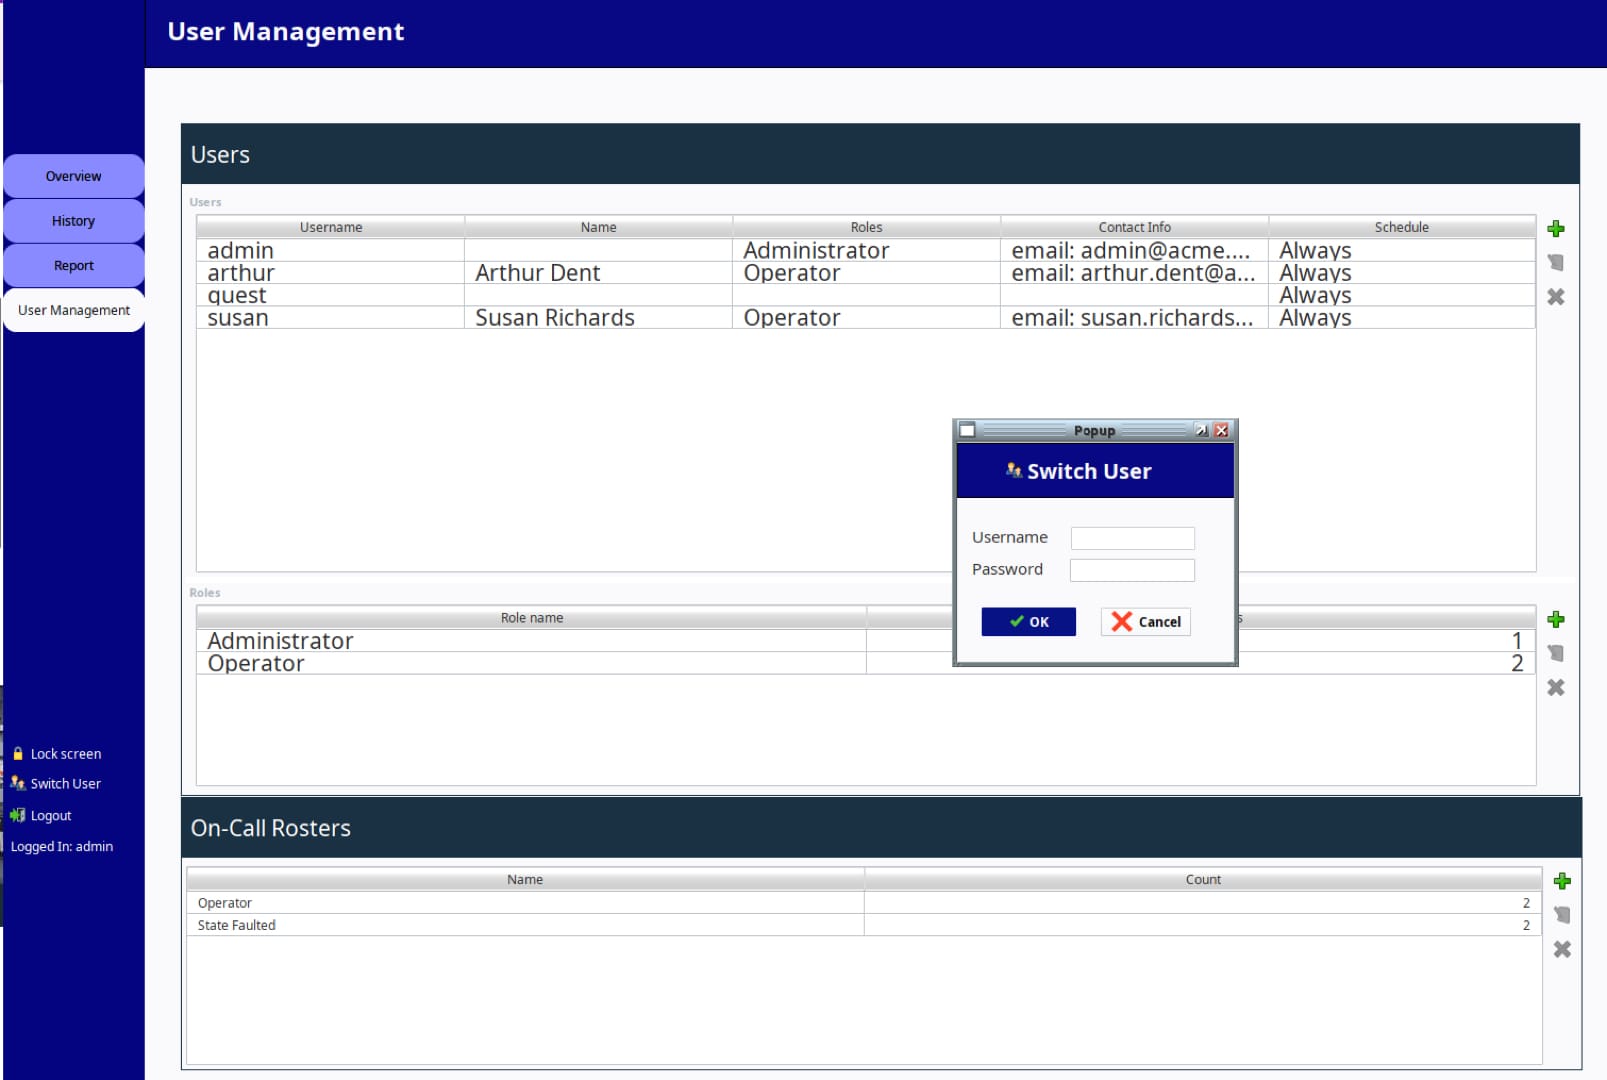This screenshot has width=1607, height=1080.
Task: Click delete X icon beside On-Call Rosters
Action: coord(1561,949)
